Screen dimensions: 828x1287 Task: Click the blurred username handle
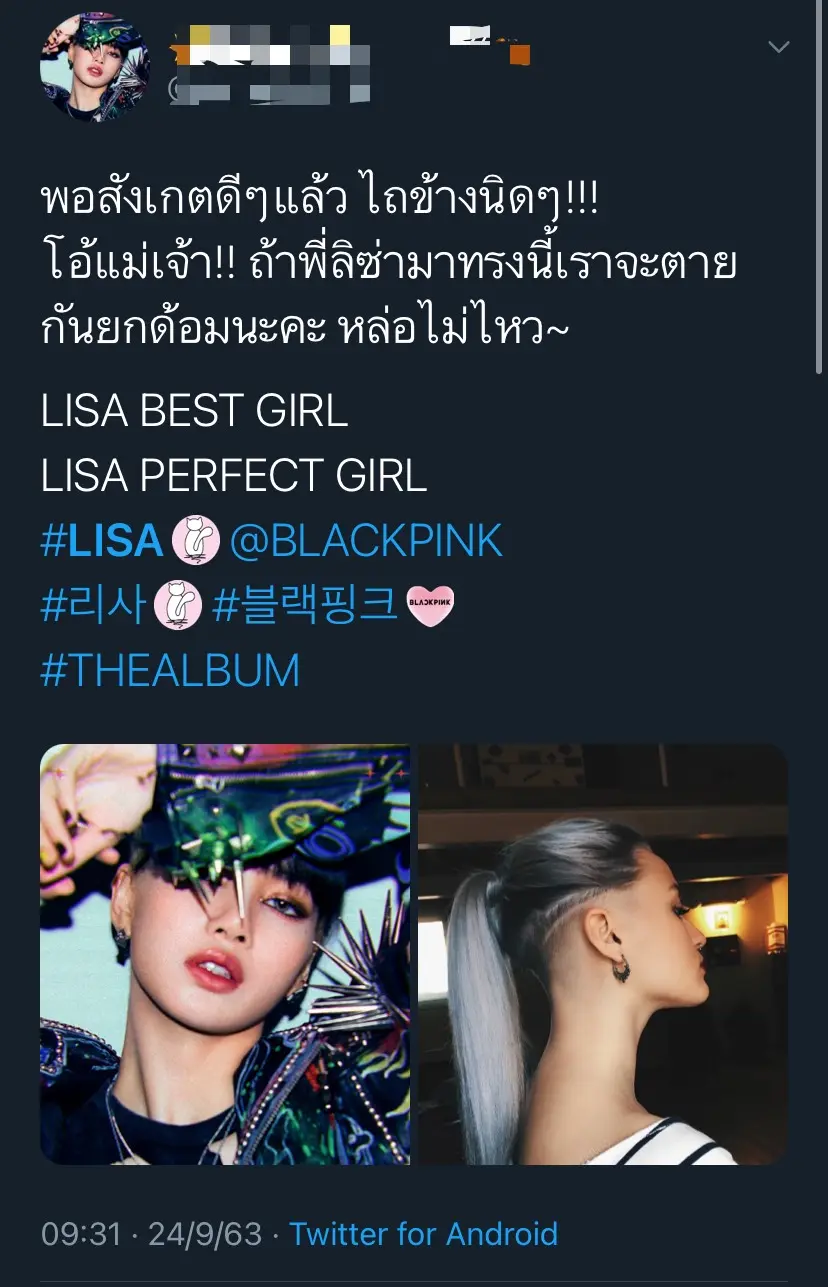268,90
